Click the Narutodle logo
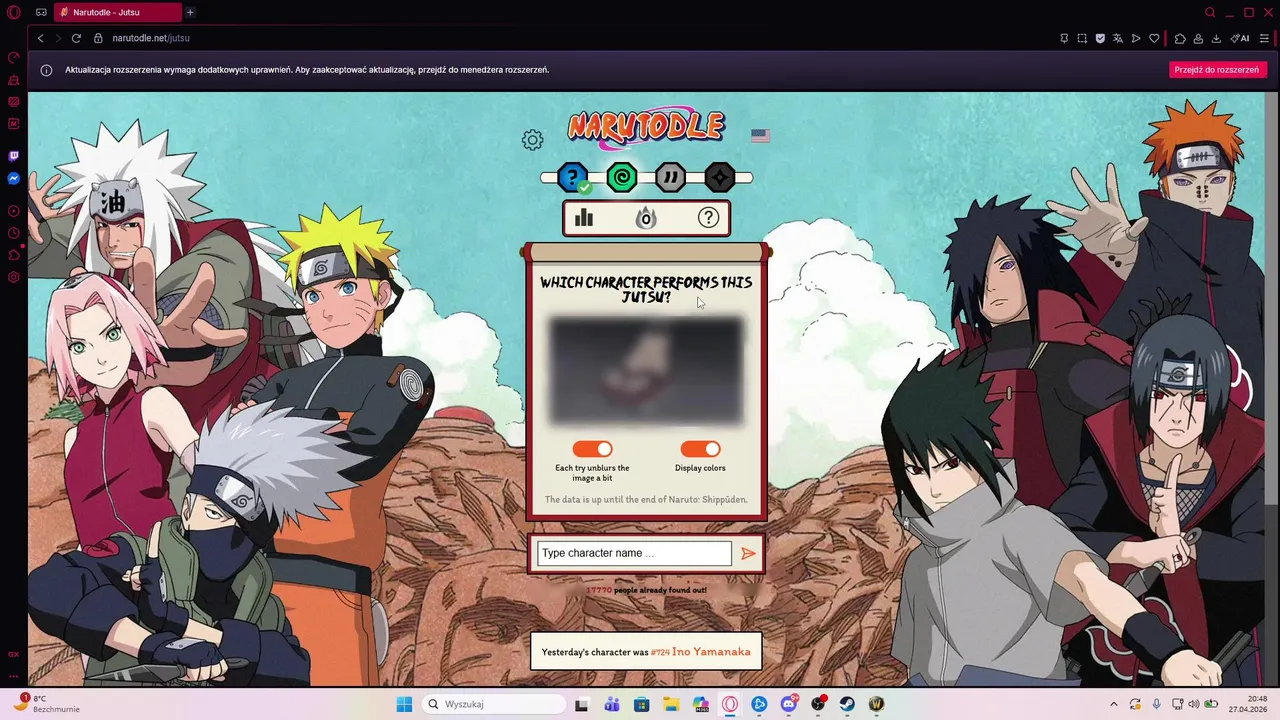This screenshot has height=720, width=1280. 646,126
